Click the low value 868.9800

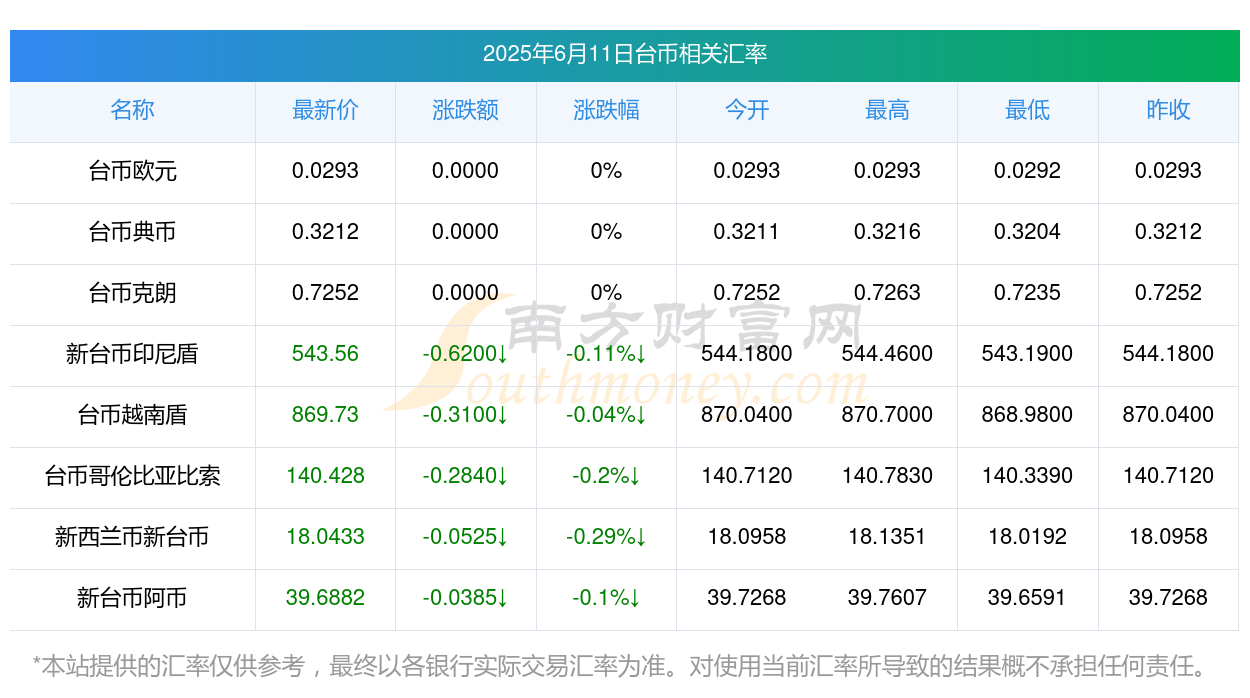1027,415
